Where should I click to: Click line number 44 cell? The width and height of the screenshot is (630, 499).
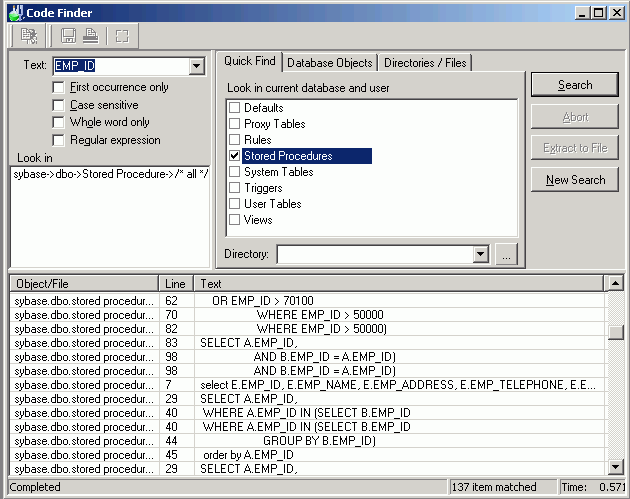(x=176, y=441)
